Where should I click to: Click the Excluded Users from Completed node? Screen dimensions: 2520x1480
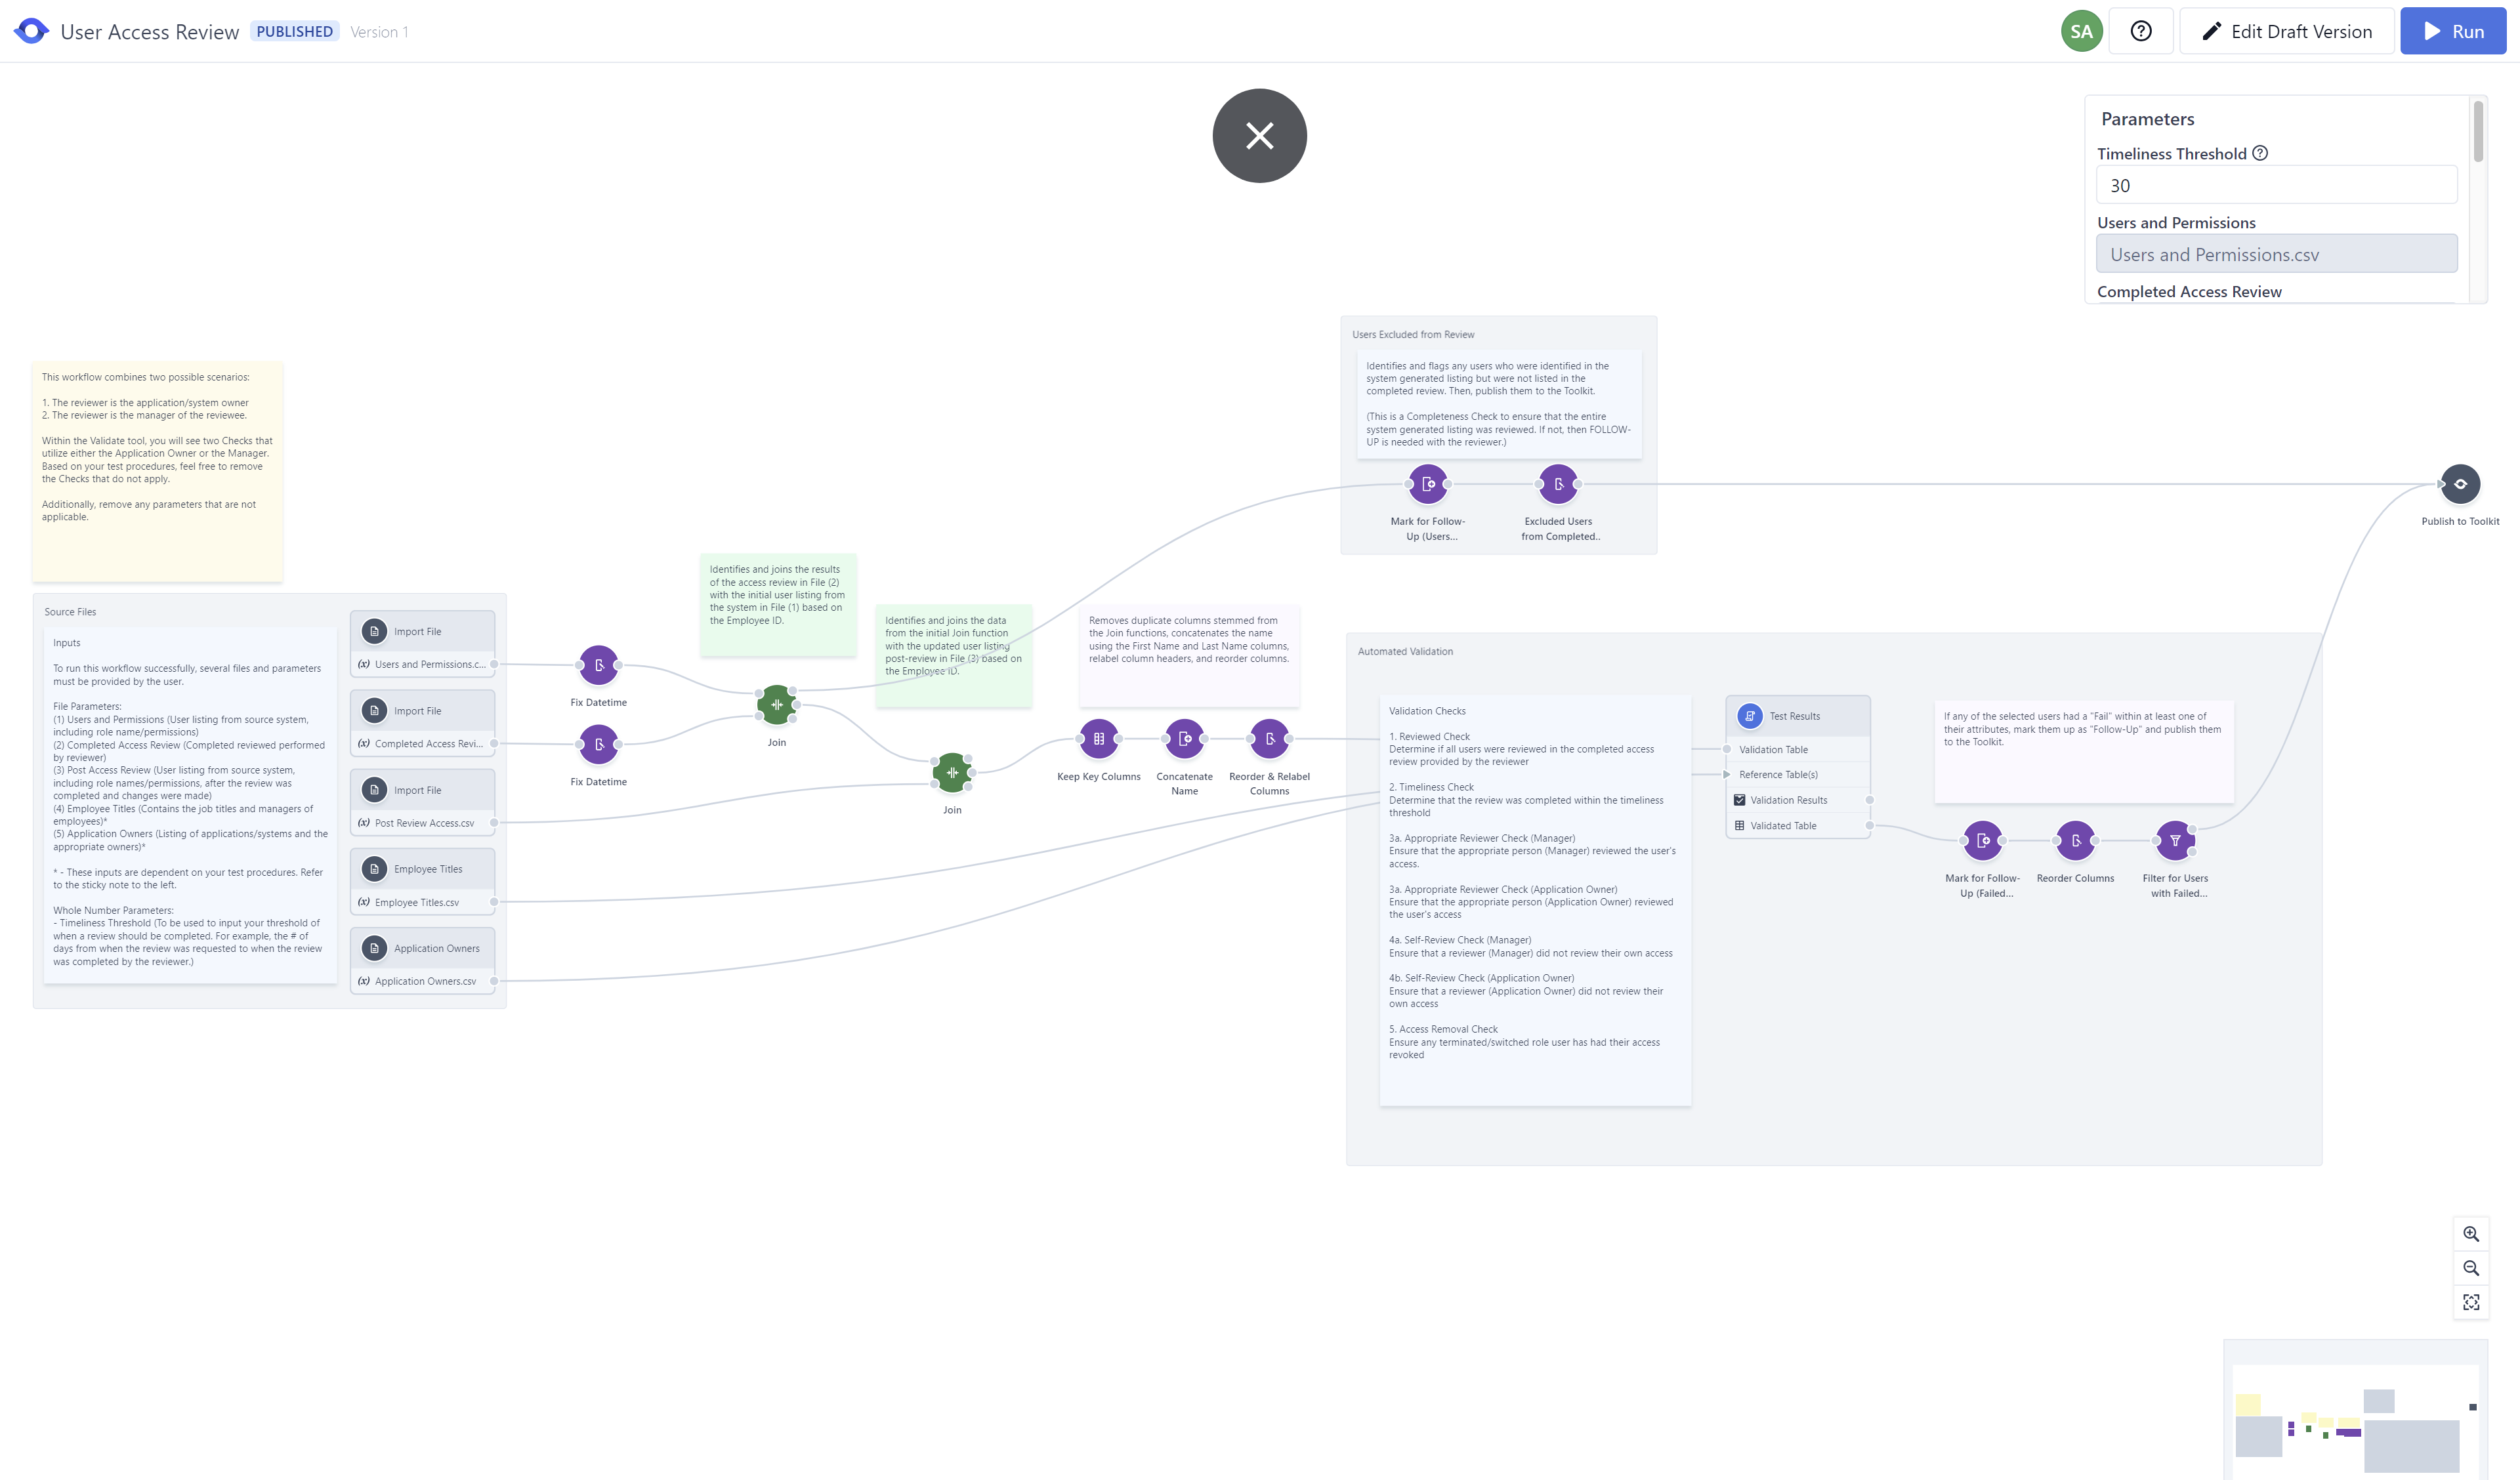(1558, 484)
